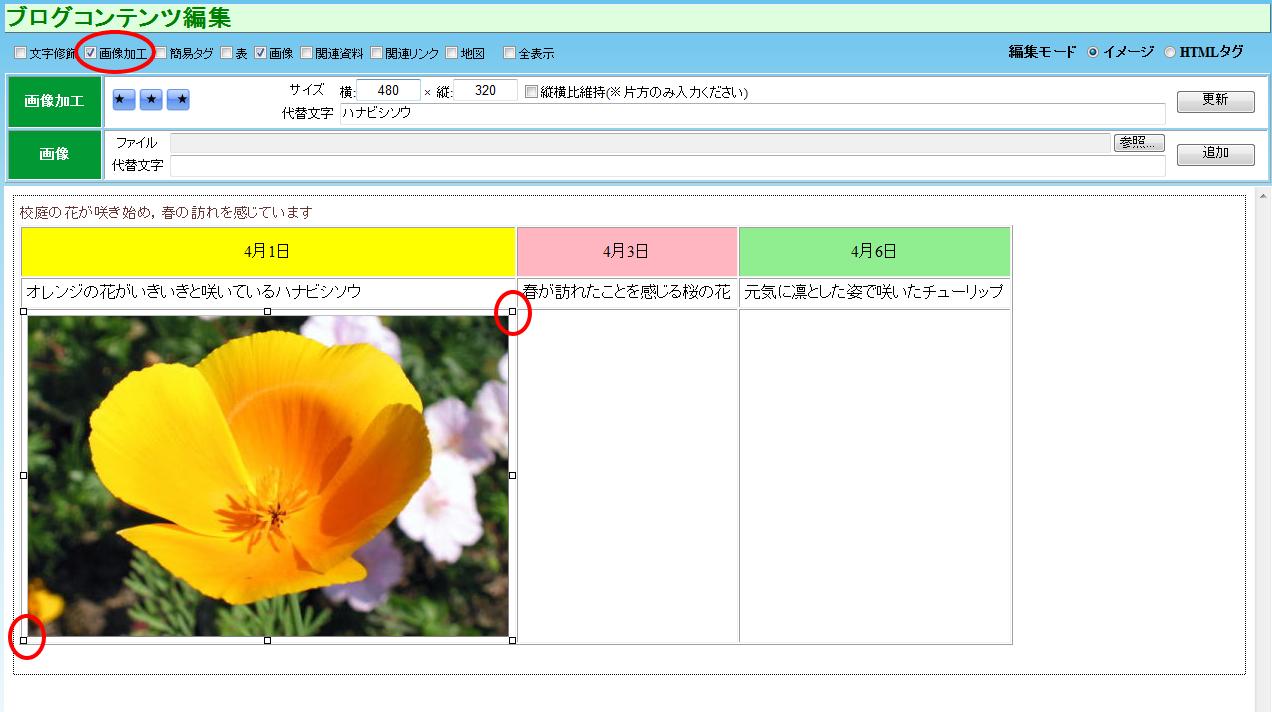The width and height of the screenshot is (1272, 712).
Task: Switch to HTMLタグ editing mode
Action: pos(1170,52)
